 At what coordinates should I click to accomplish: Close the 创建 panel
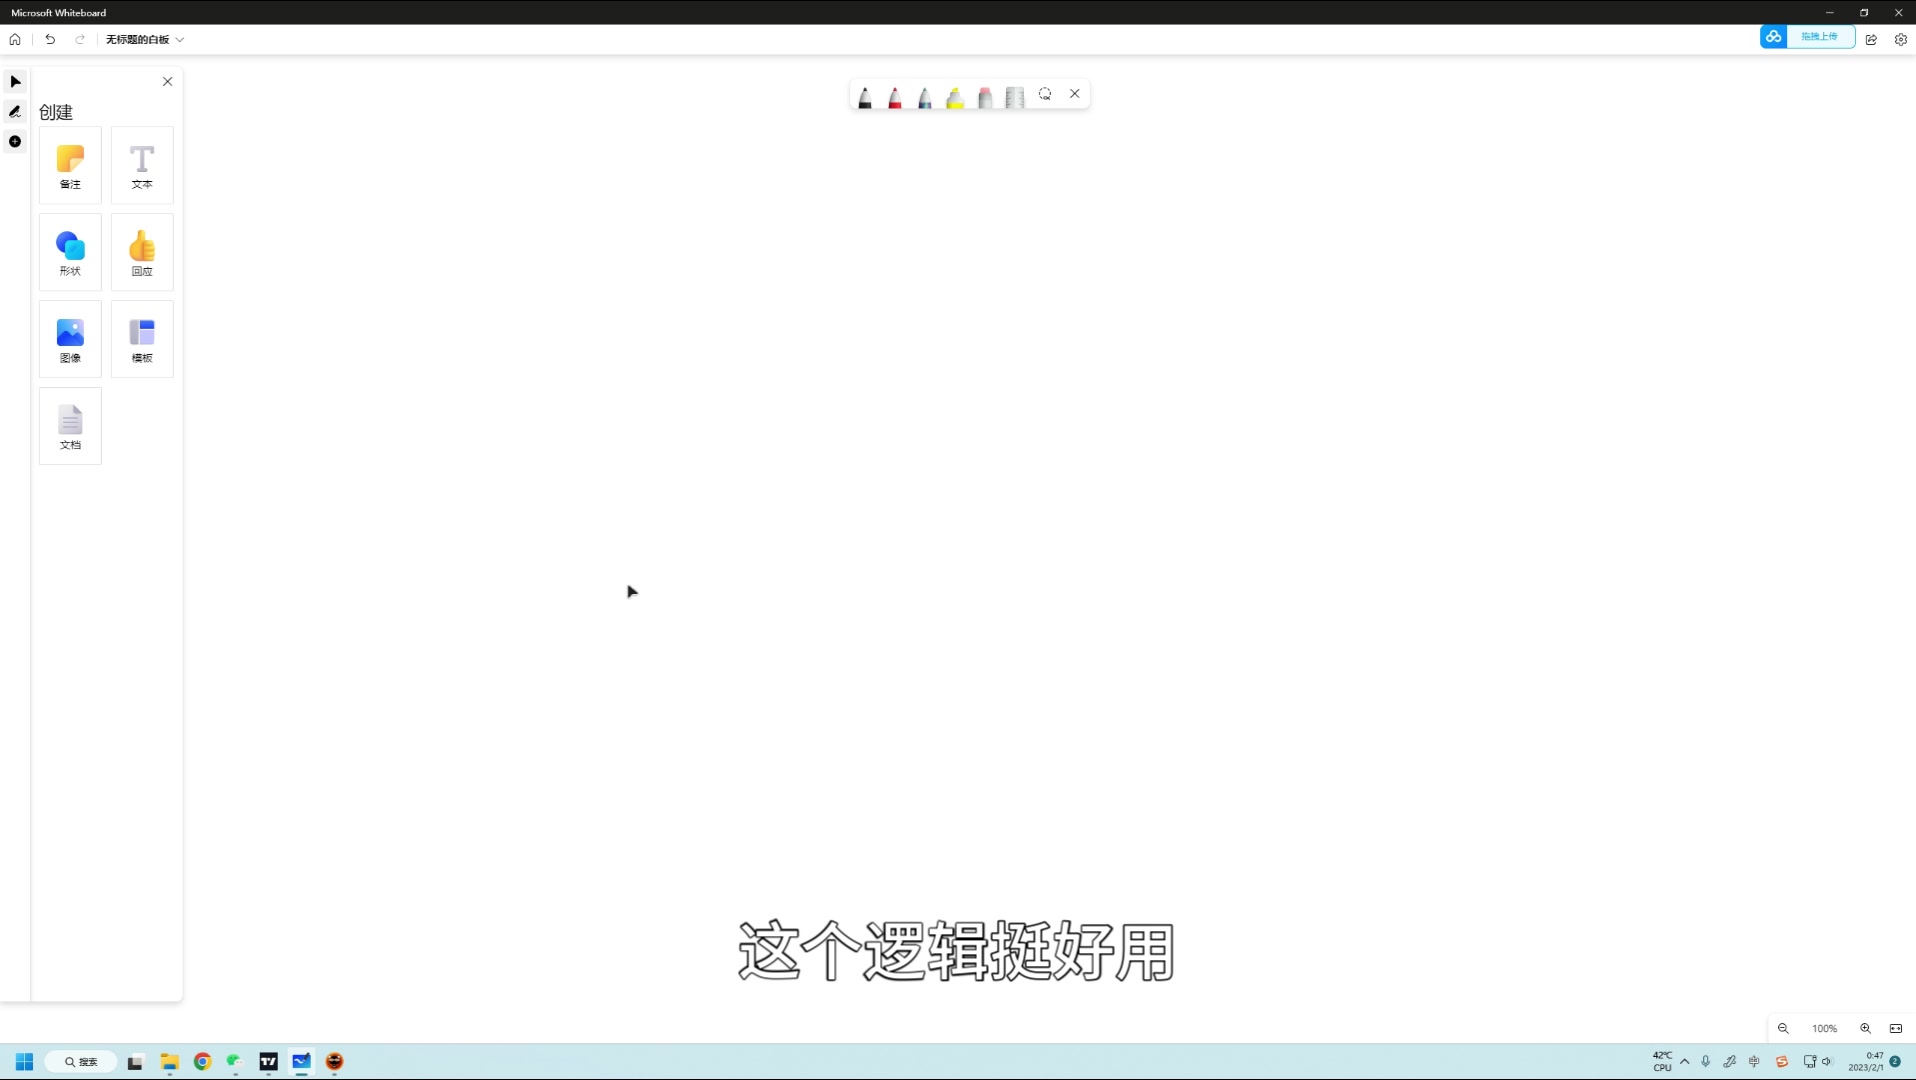(x=168, y=82)
